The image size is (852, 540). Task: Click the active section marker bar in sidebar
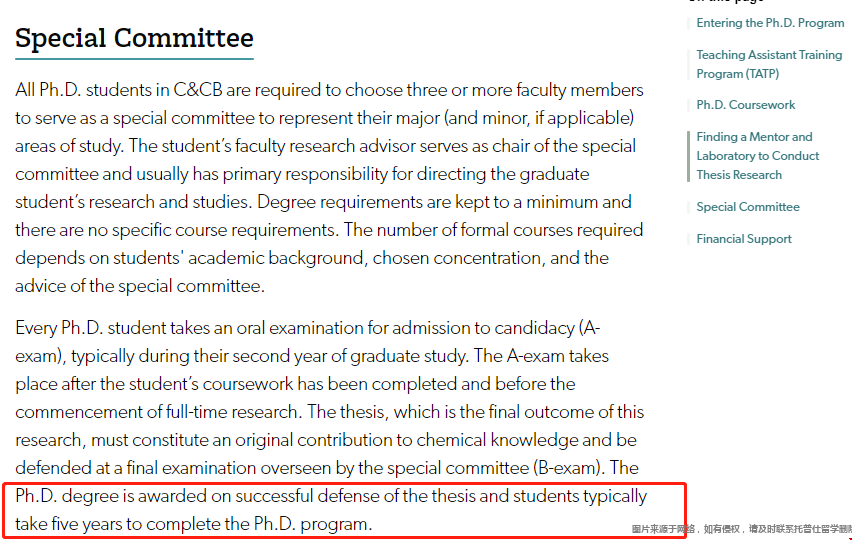pyautogui.click(x=689, y=156)
